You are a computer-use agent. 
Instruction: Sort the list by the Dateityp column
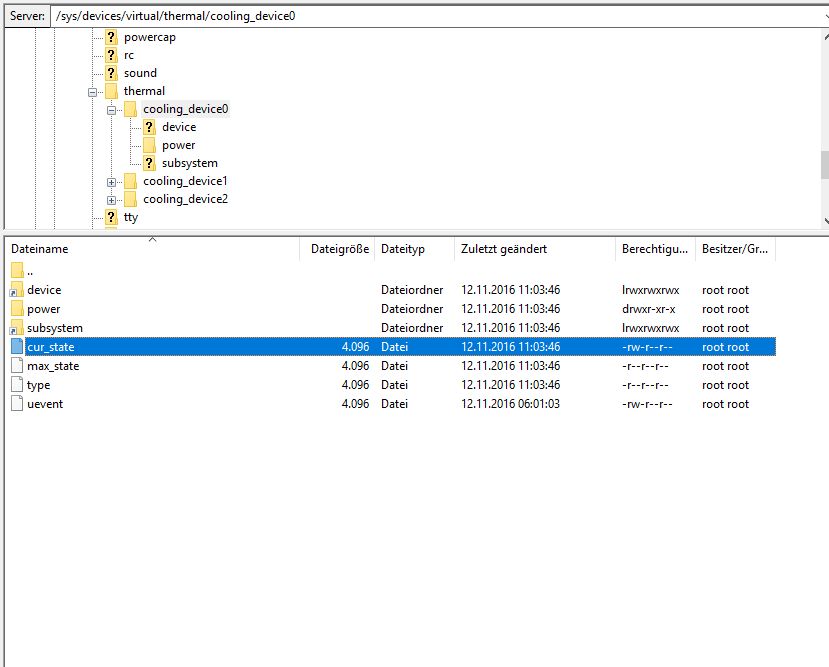414,249
